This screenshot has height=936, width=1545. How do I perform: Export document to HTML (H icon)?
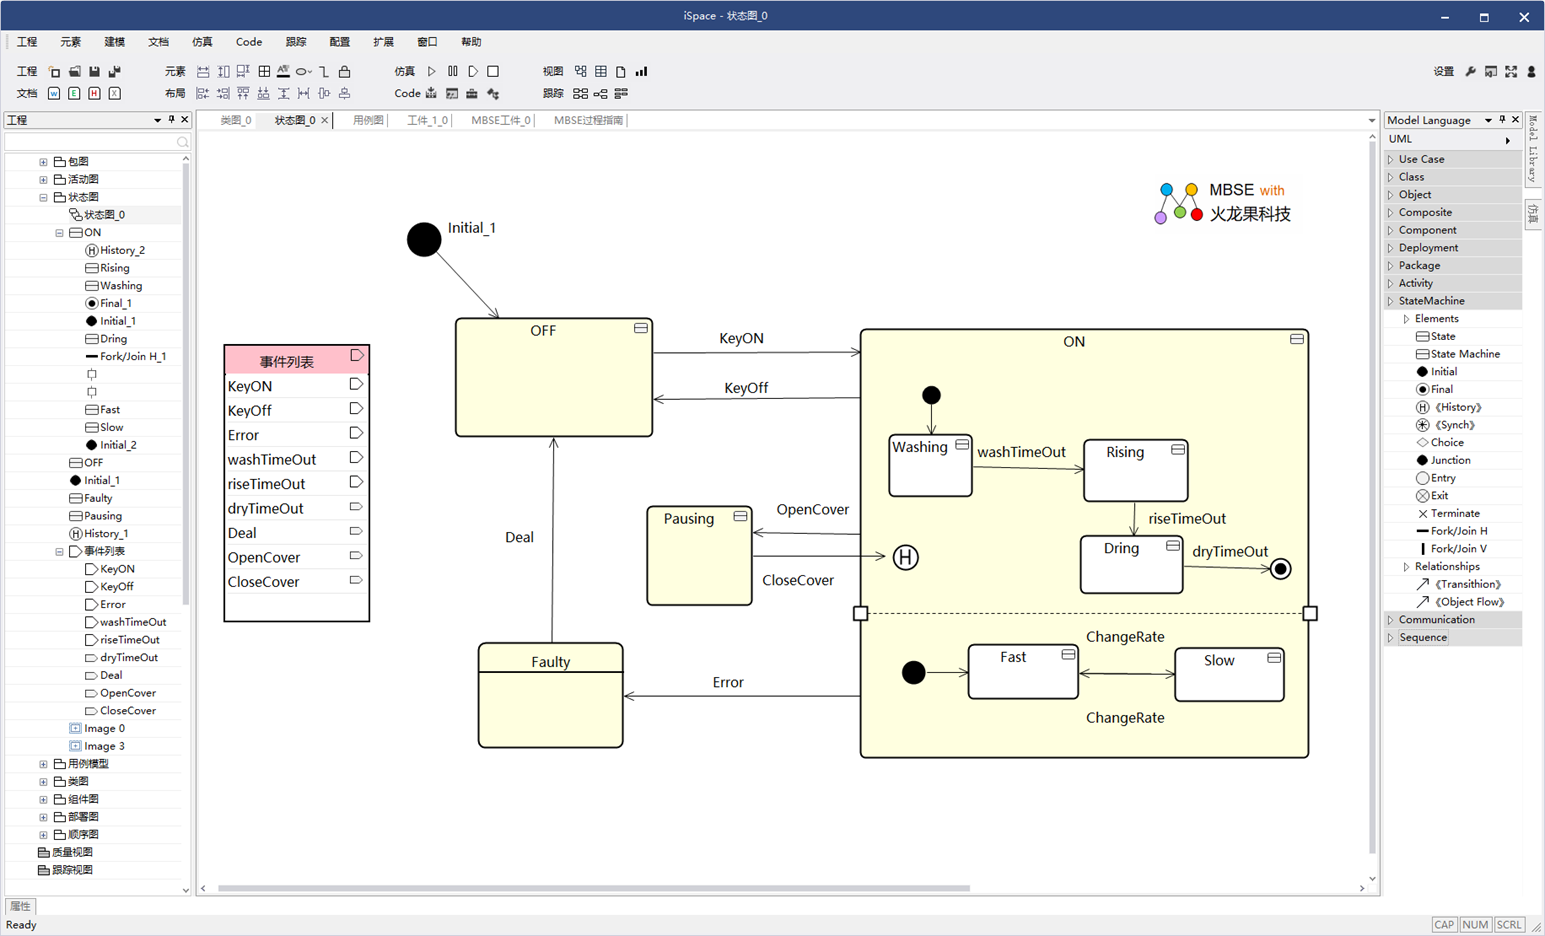(94, 94)
